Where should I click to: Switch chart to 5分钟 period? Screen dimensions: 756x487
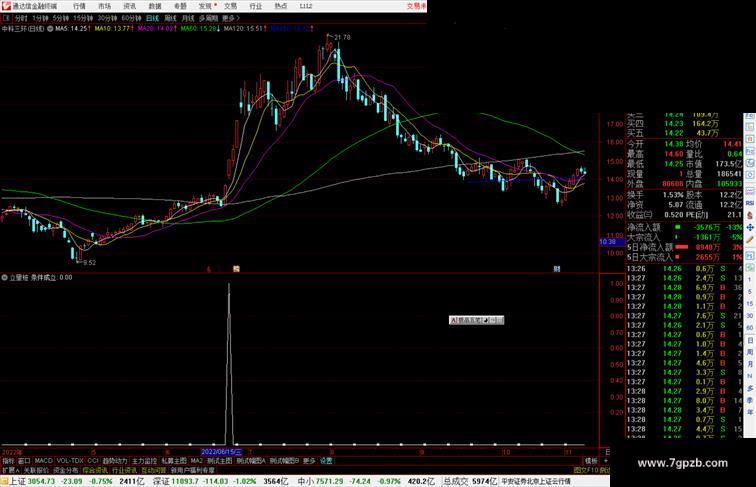[60, 18]
